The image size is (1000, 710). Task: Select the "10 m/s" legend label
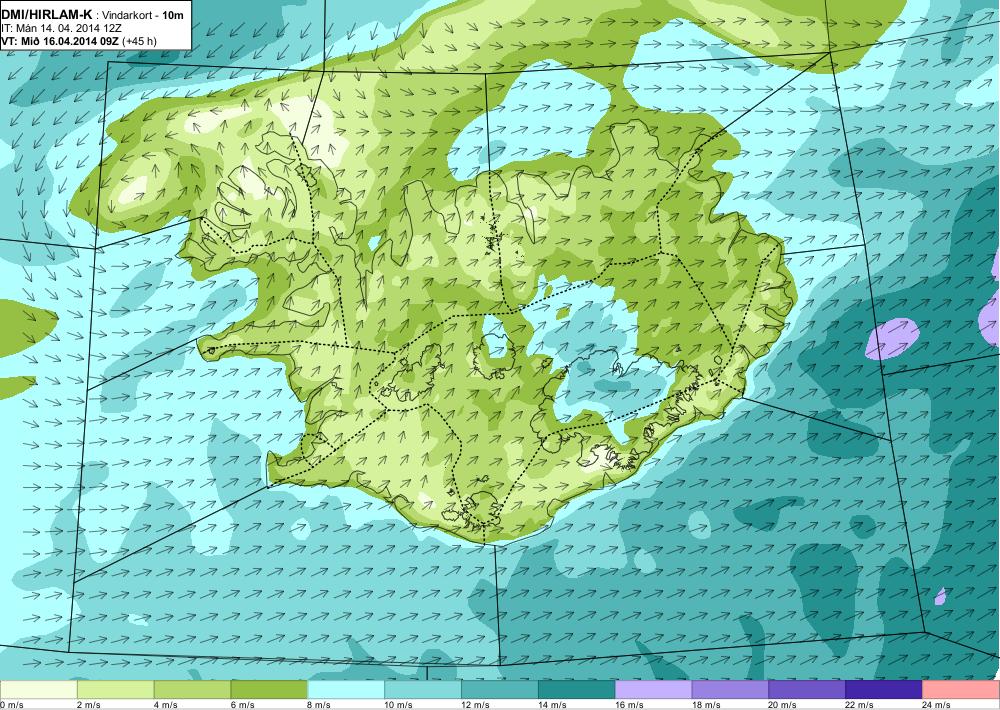pos(399,705)
